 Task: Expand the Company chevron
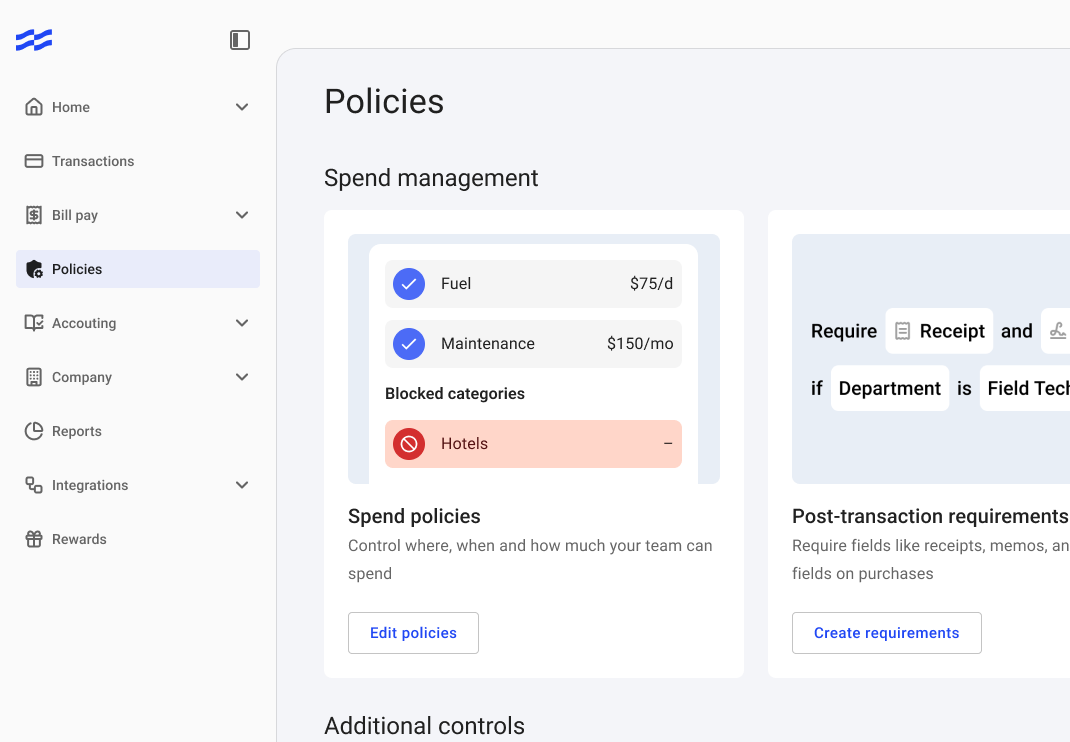point(242,377)
